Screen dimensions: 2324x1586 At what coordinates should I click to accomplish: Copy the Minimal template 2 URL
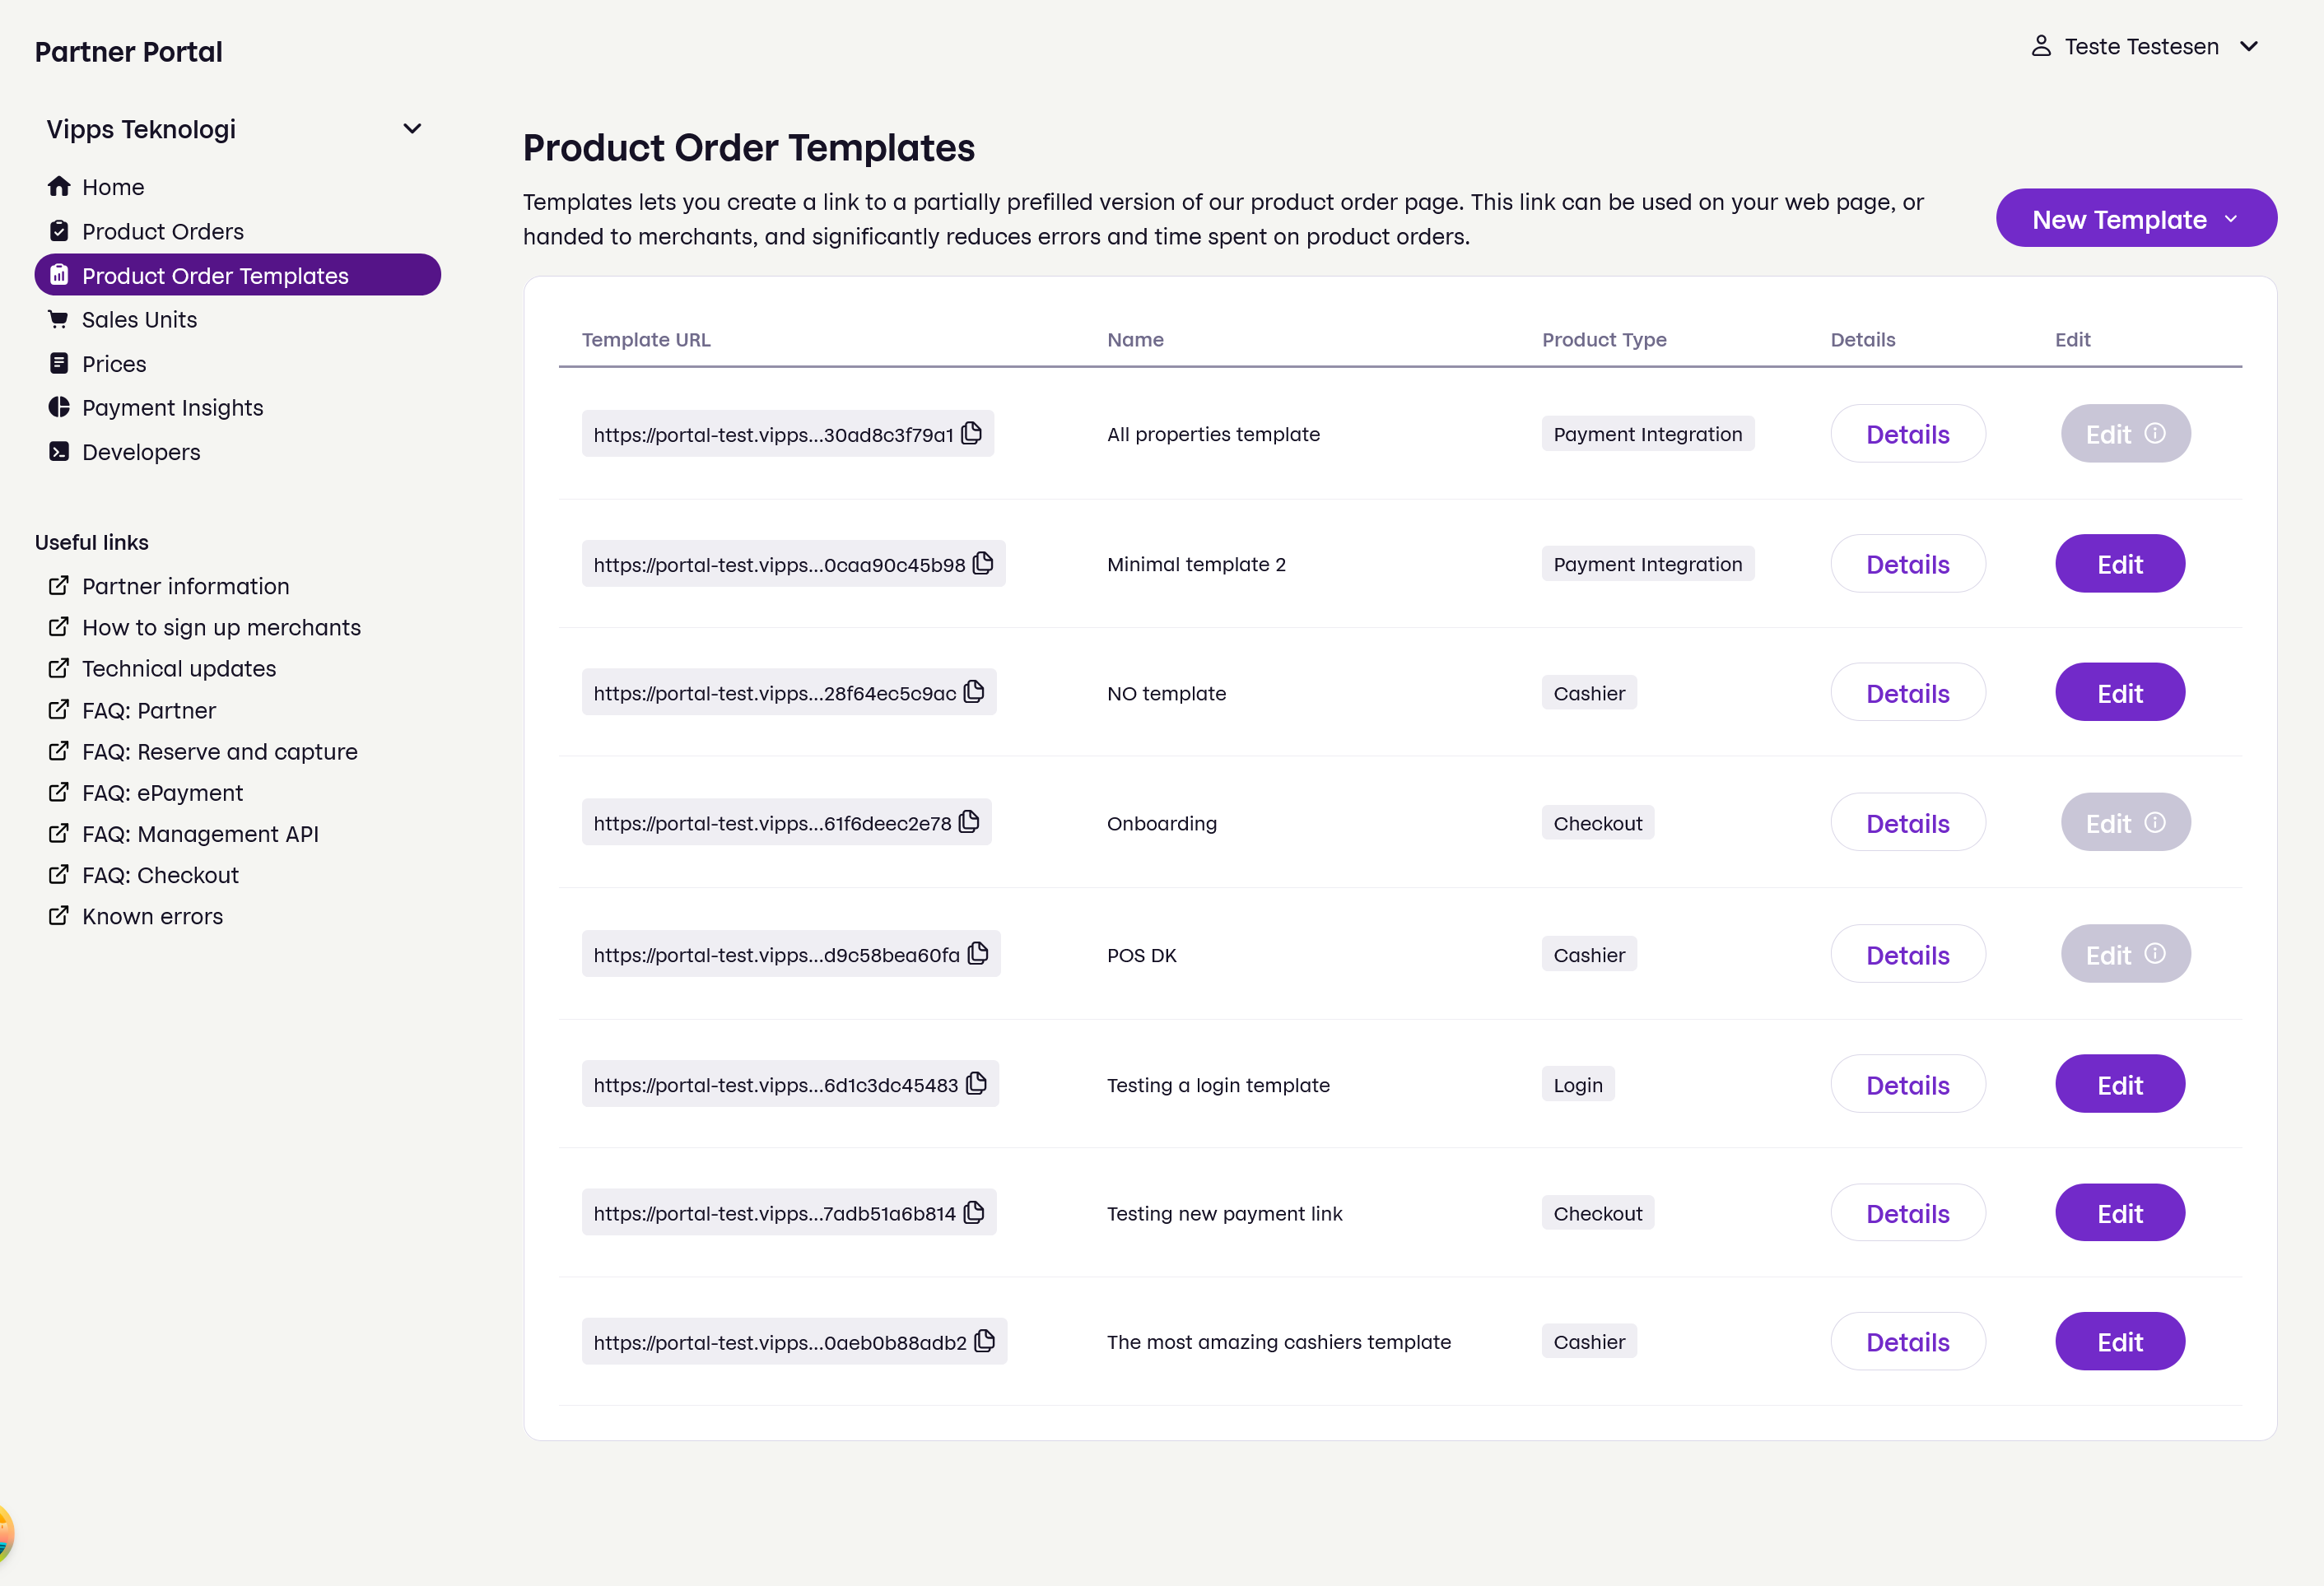pyautogui.click(x=983, y=563)
